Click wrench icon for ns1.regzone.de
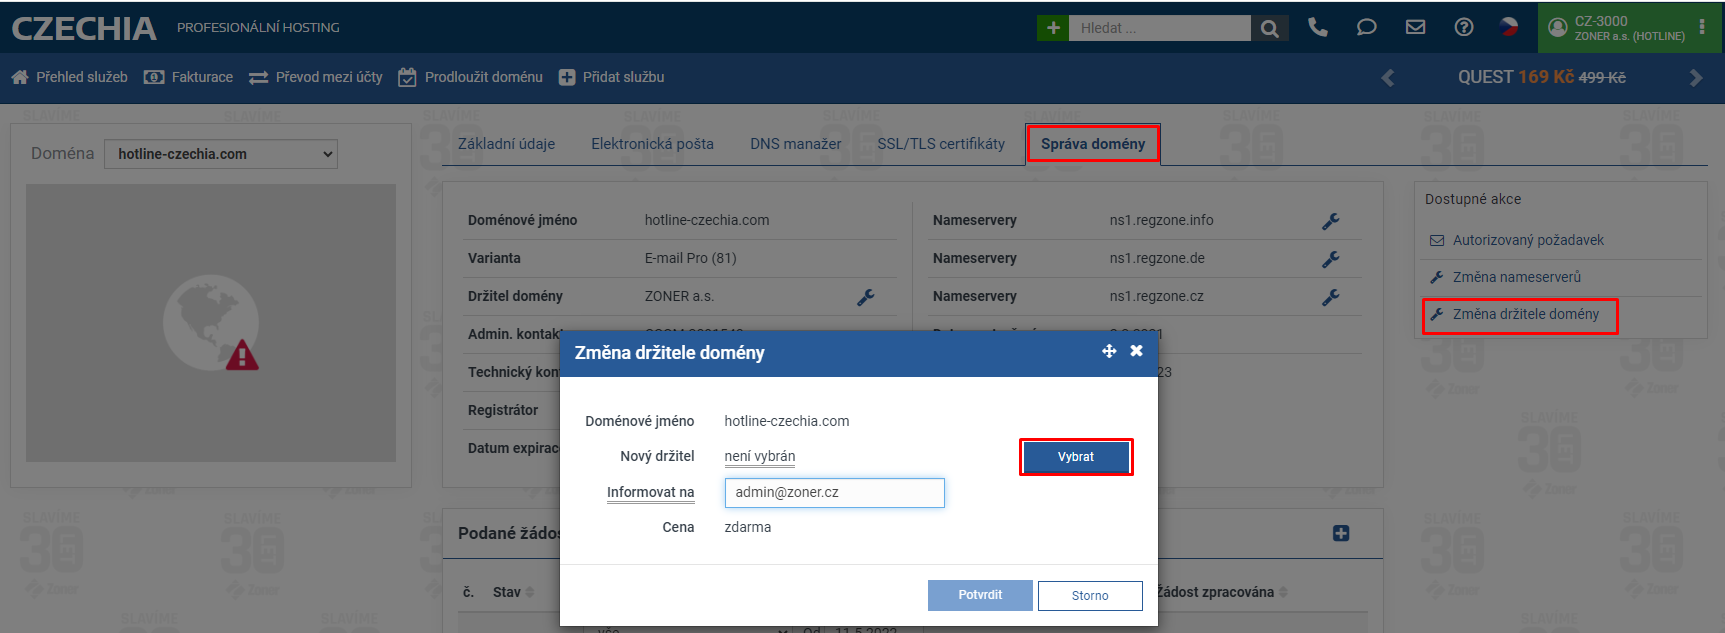This screenshot has width=1725, height=633. pos(1331,259)
